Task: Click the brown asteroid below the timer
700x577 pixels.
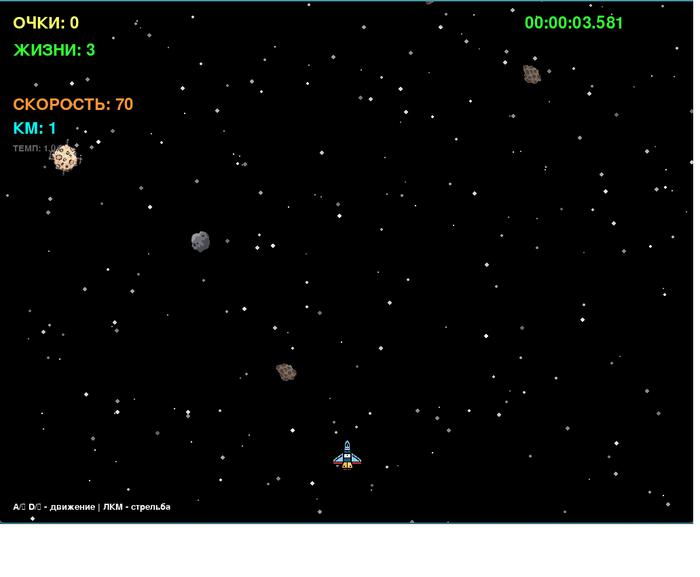Action: [x=532, y=74]
